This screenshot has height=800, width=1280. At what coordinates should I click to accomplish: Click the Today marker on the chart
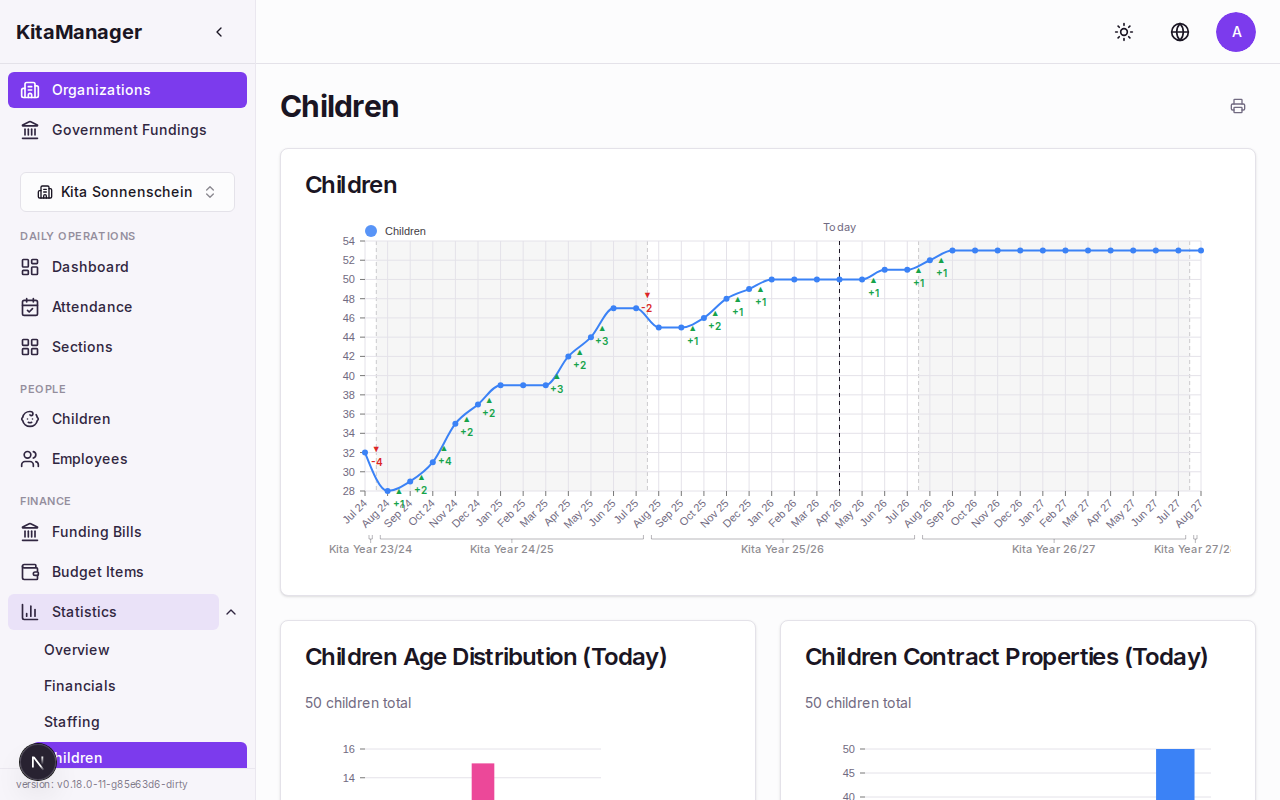click(839, 227)
